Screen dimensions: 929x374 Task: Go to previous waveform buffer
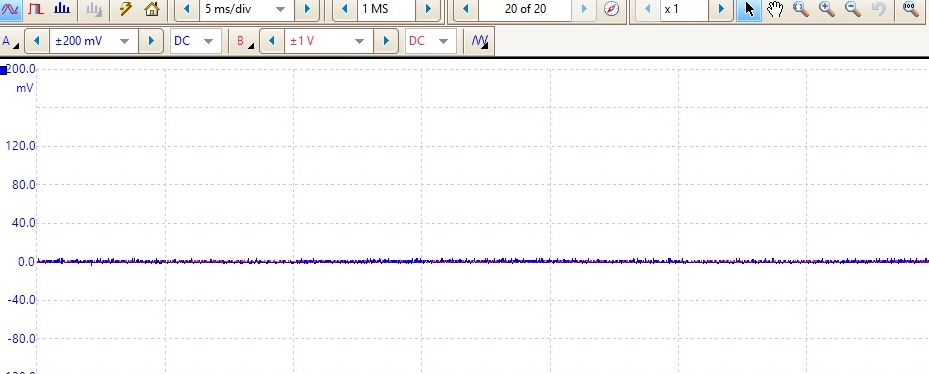coord(466,9)
